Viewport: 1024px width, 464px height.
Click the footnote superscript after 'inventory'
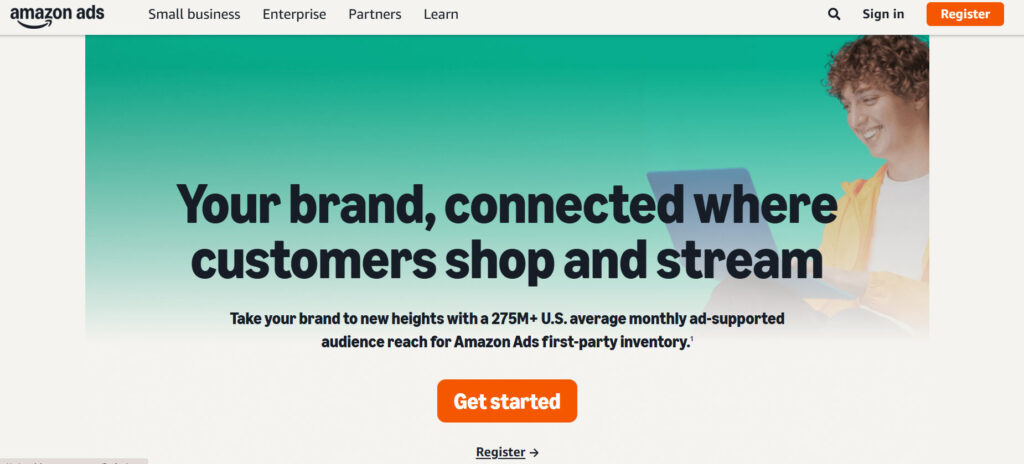[692, 339]
